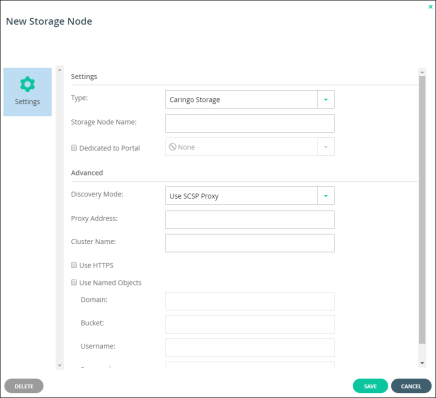Click the None prohibited icon in Portal field
This screenshot has width=436, height=398.
point(172,147)
